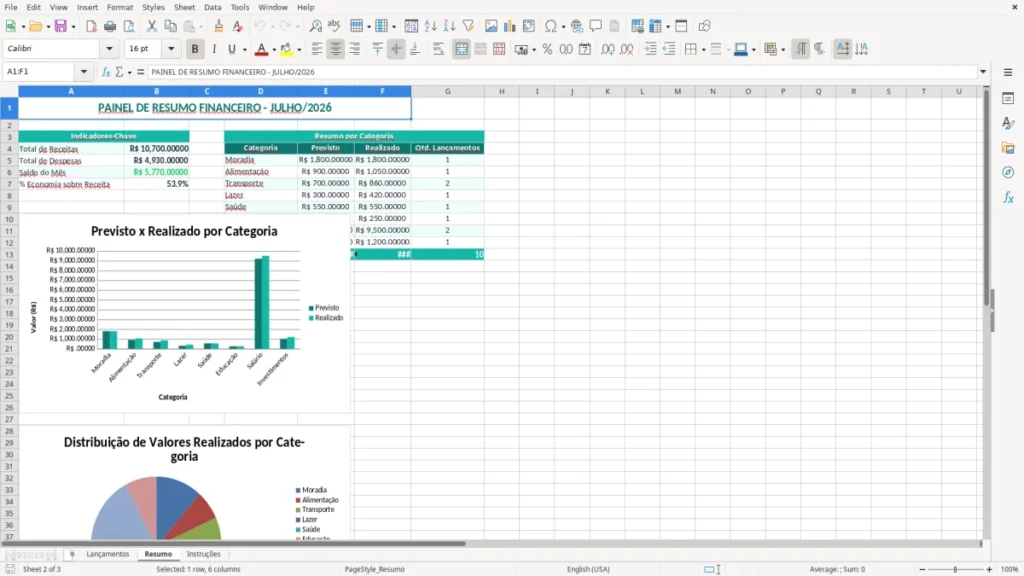1024x576 pixels.
Task: Open the font color dropdown arrow
Action: [x=274, y=50]
